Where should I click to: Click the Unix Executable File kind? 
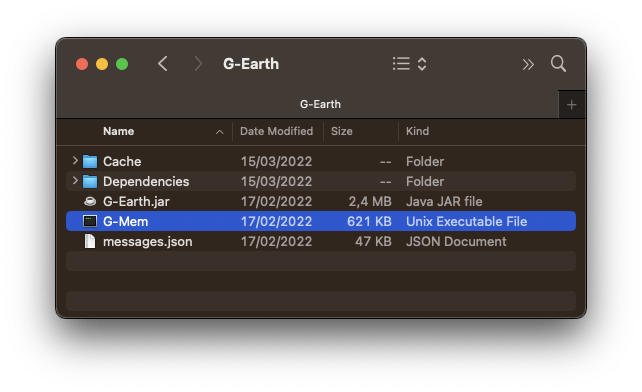point(466,222)
